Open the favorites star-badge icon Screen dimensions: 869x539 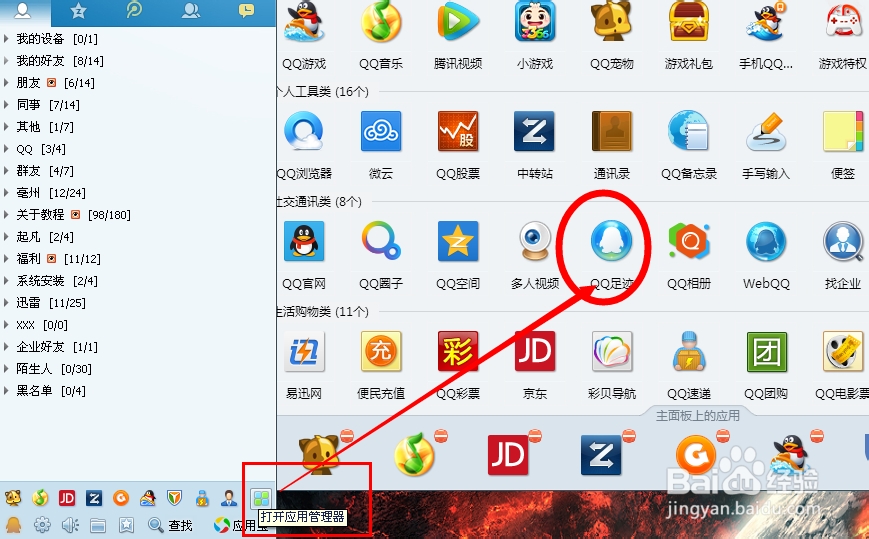point(126,525)
